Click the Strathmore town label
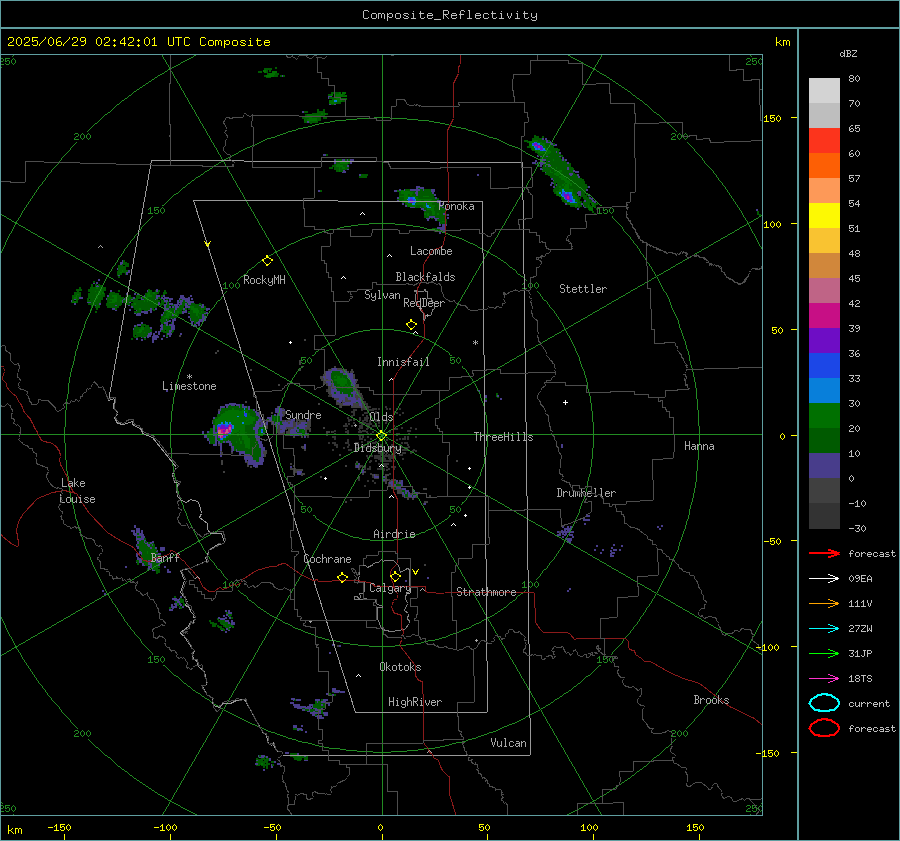Image resolution: width=900 pixels, height=841 pixels. tap(486, 592)
